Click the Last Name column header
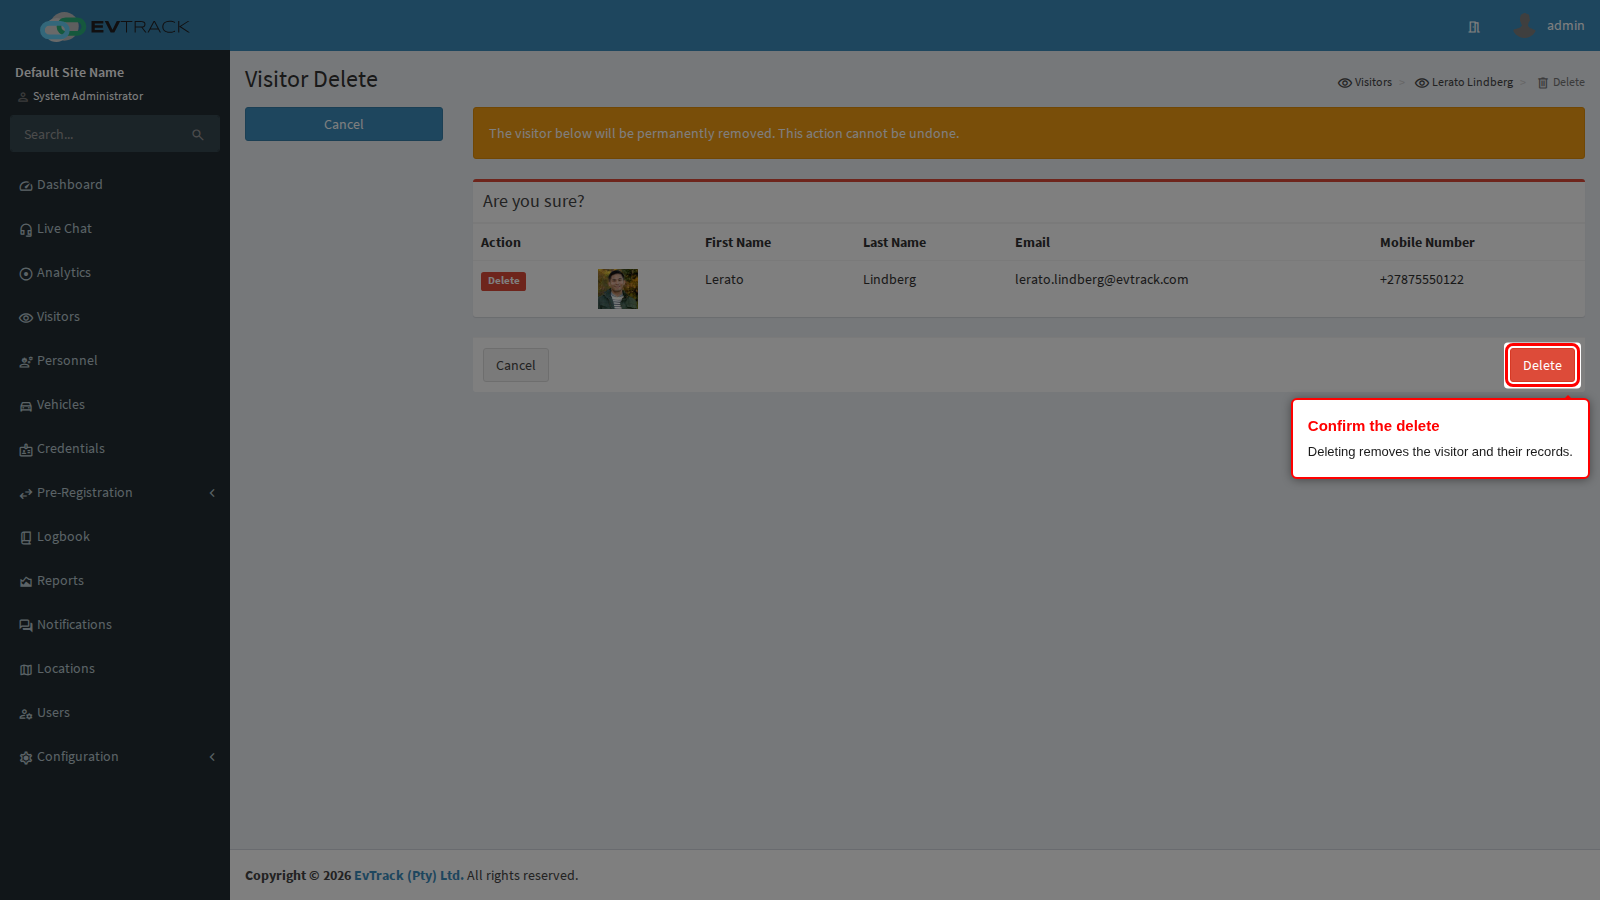This screenshot has width=1600, height=900. point(894,242)
